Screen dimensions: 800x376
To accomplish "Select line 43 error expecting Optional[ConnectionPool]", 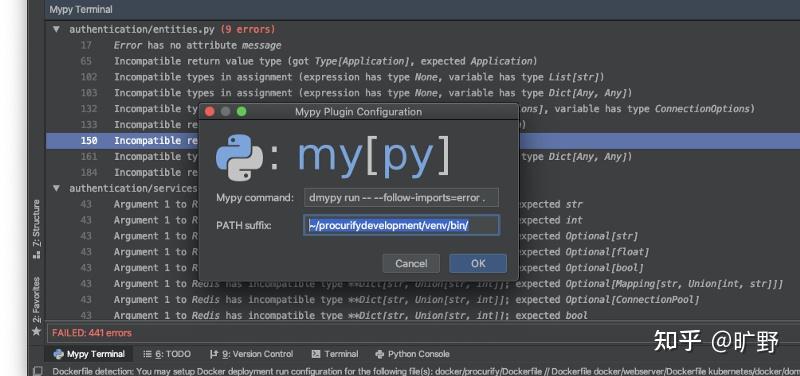I will [x=423, y=299].
